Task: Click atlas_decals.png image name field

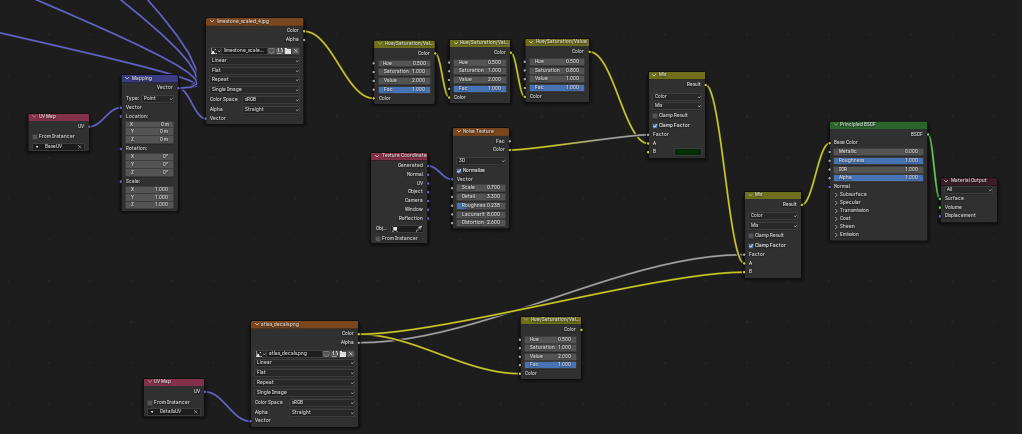Action: click(x=295, y=353)
